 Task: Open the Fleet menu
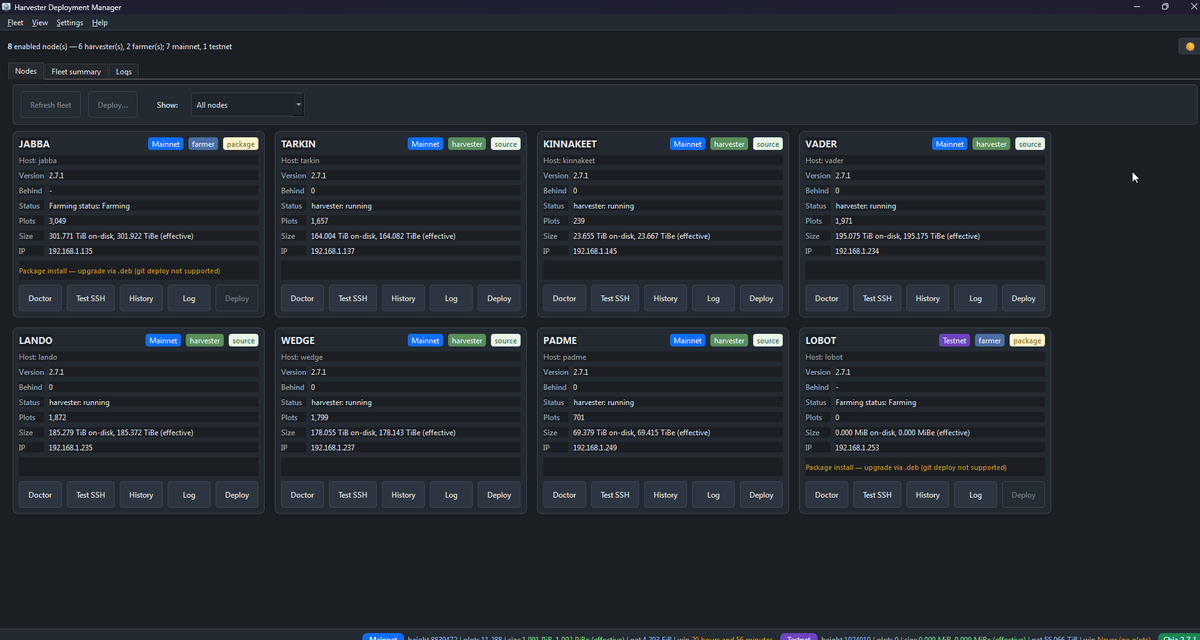[15, 22]
